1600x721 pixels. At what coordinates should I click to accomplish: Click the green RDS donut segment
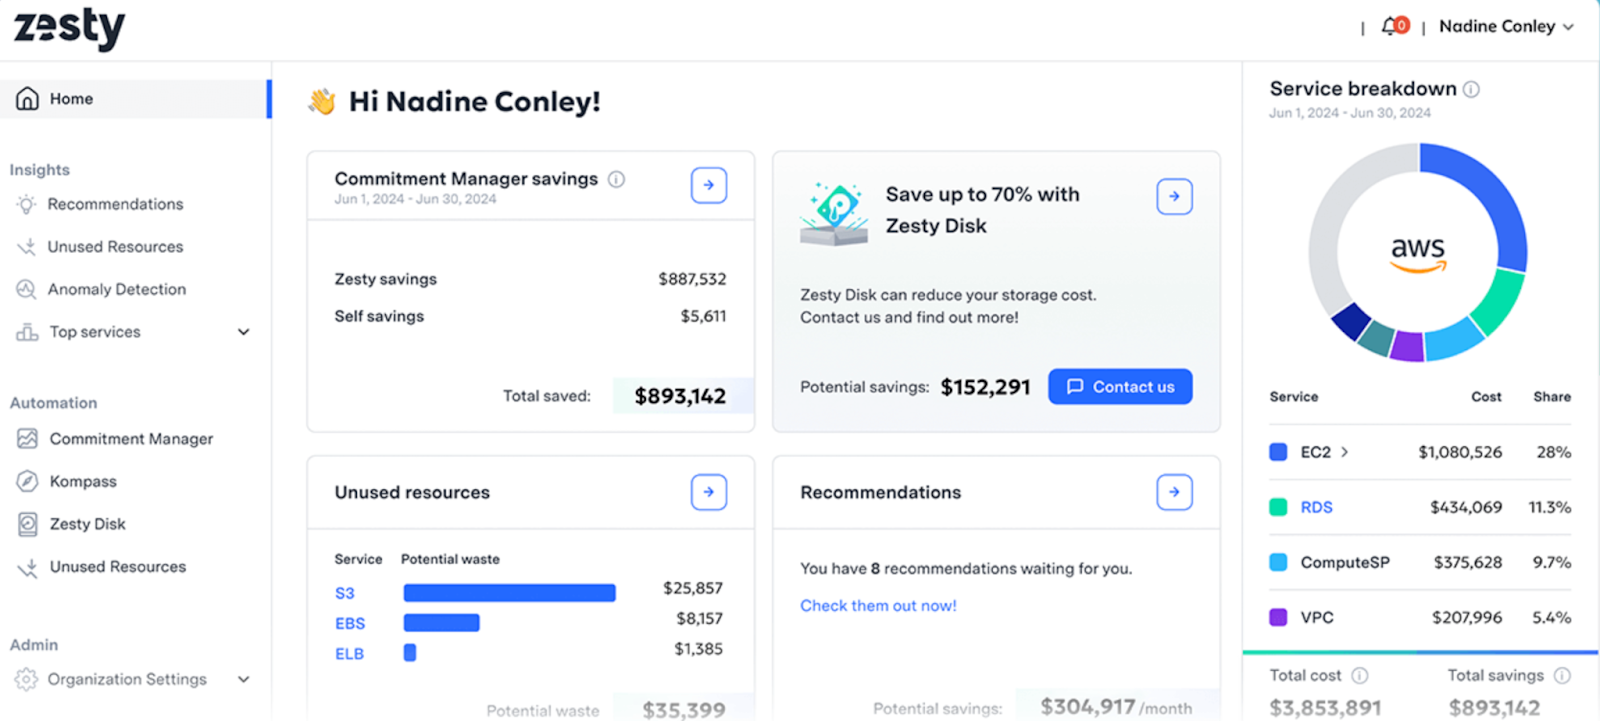coord(1497,303)
